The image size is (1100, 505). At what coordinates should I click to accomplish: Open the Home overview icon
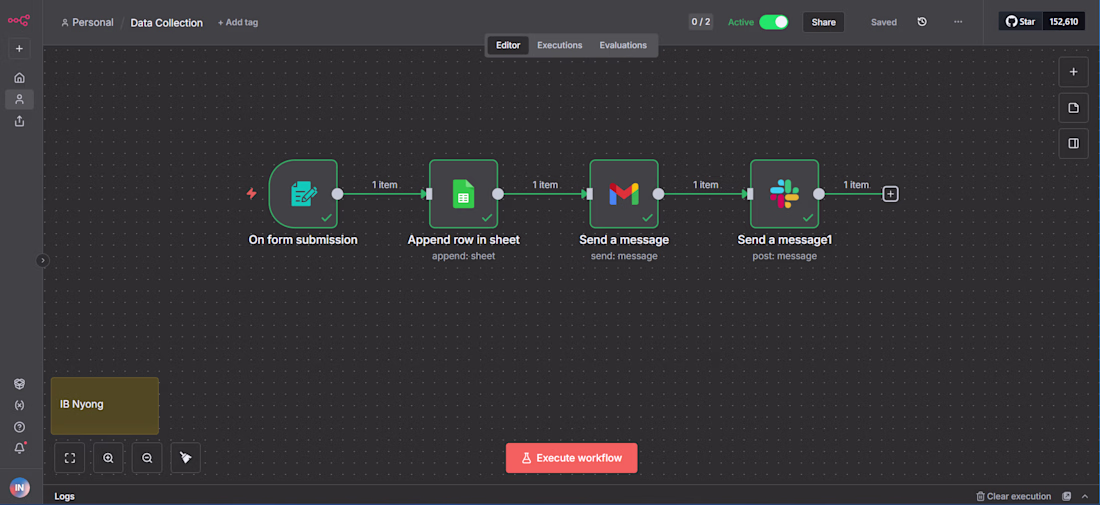point(19,78)
